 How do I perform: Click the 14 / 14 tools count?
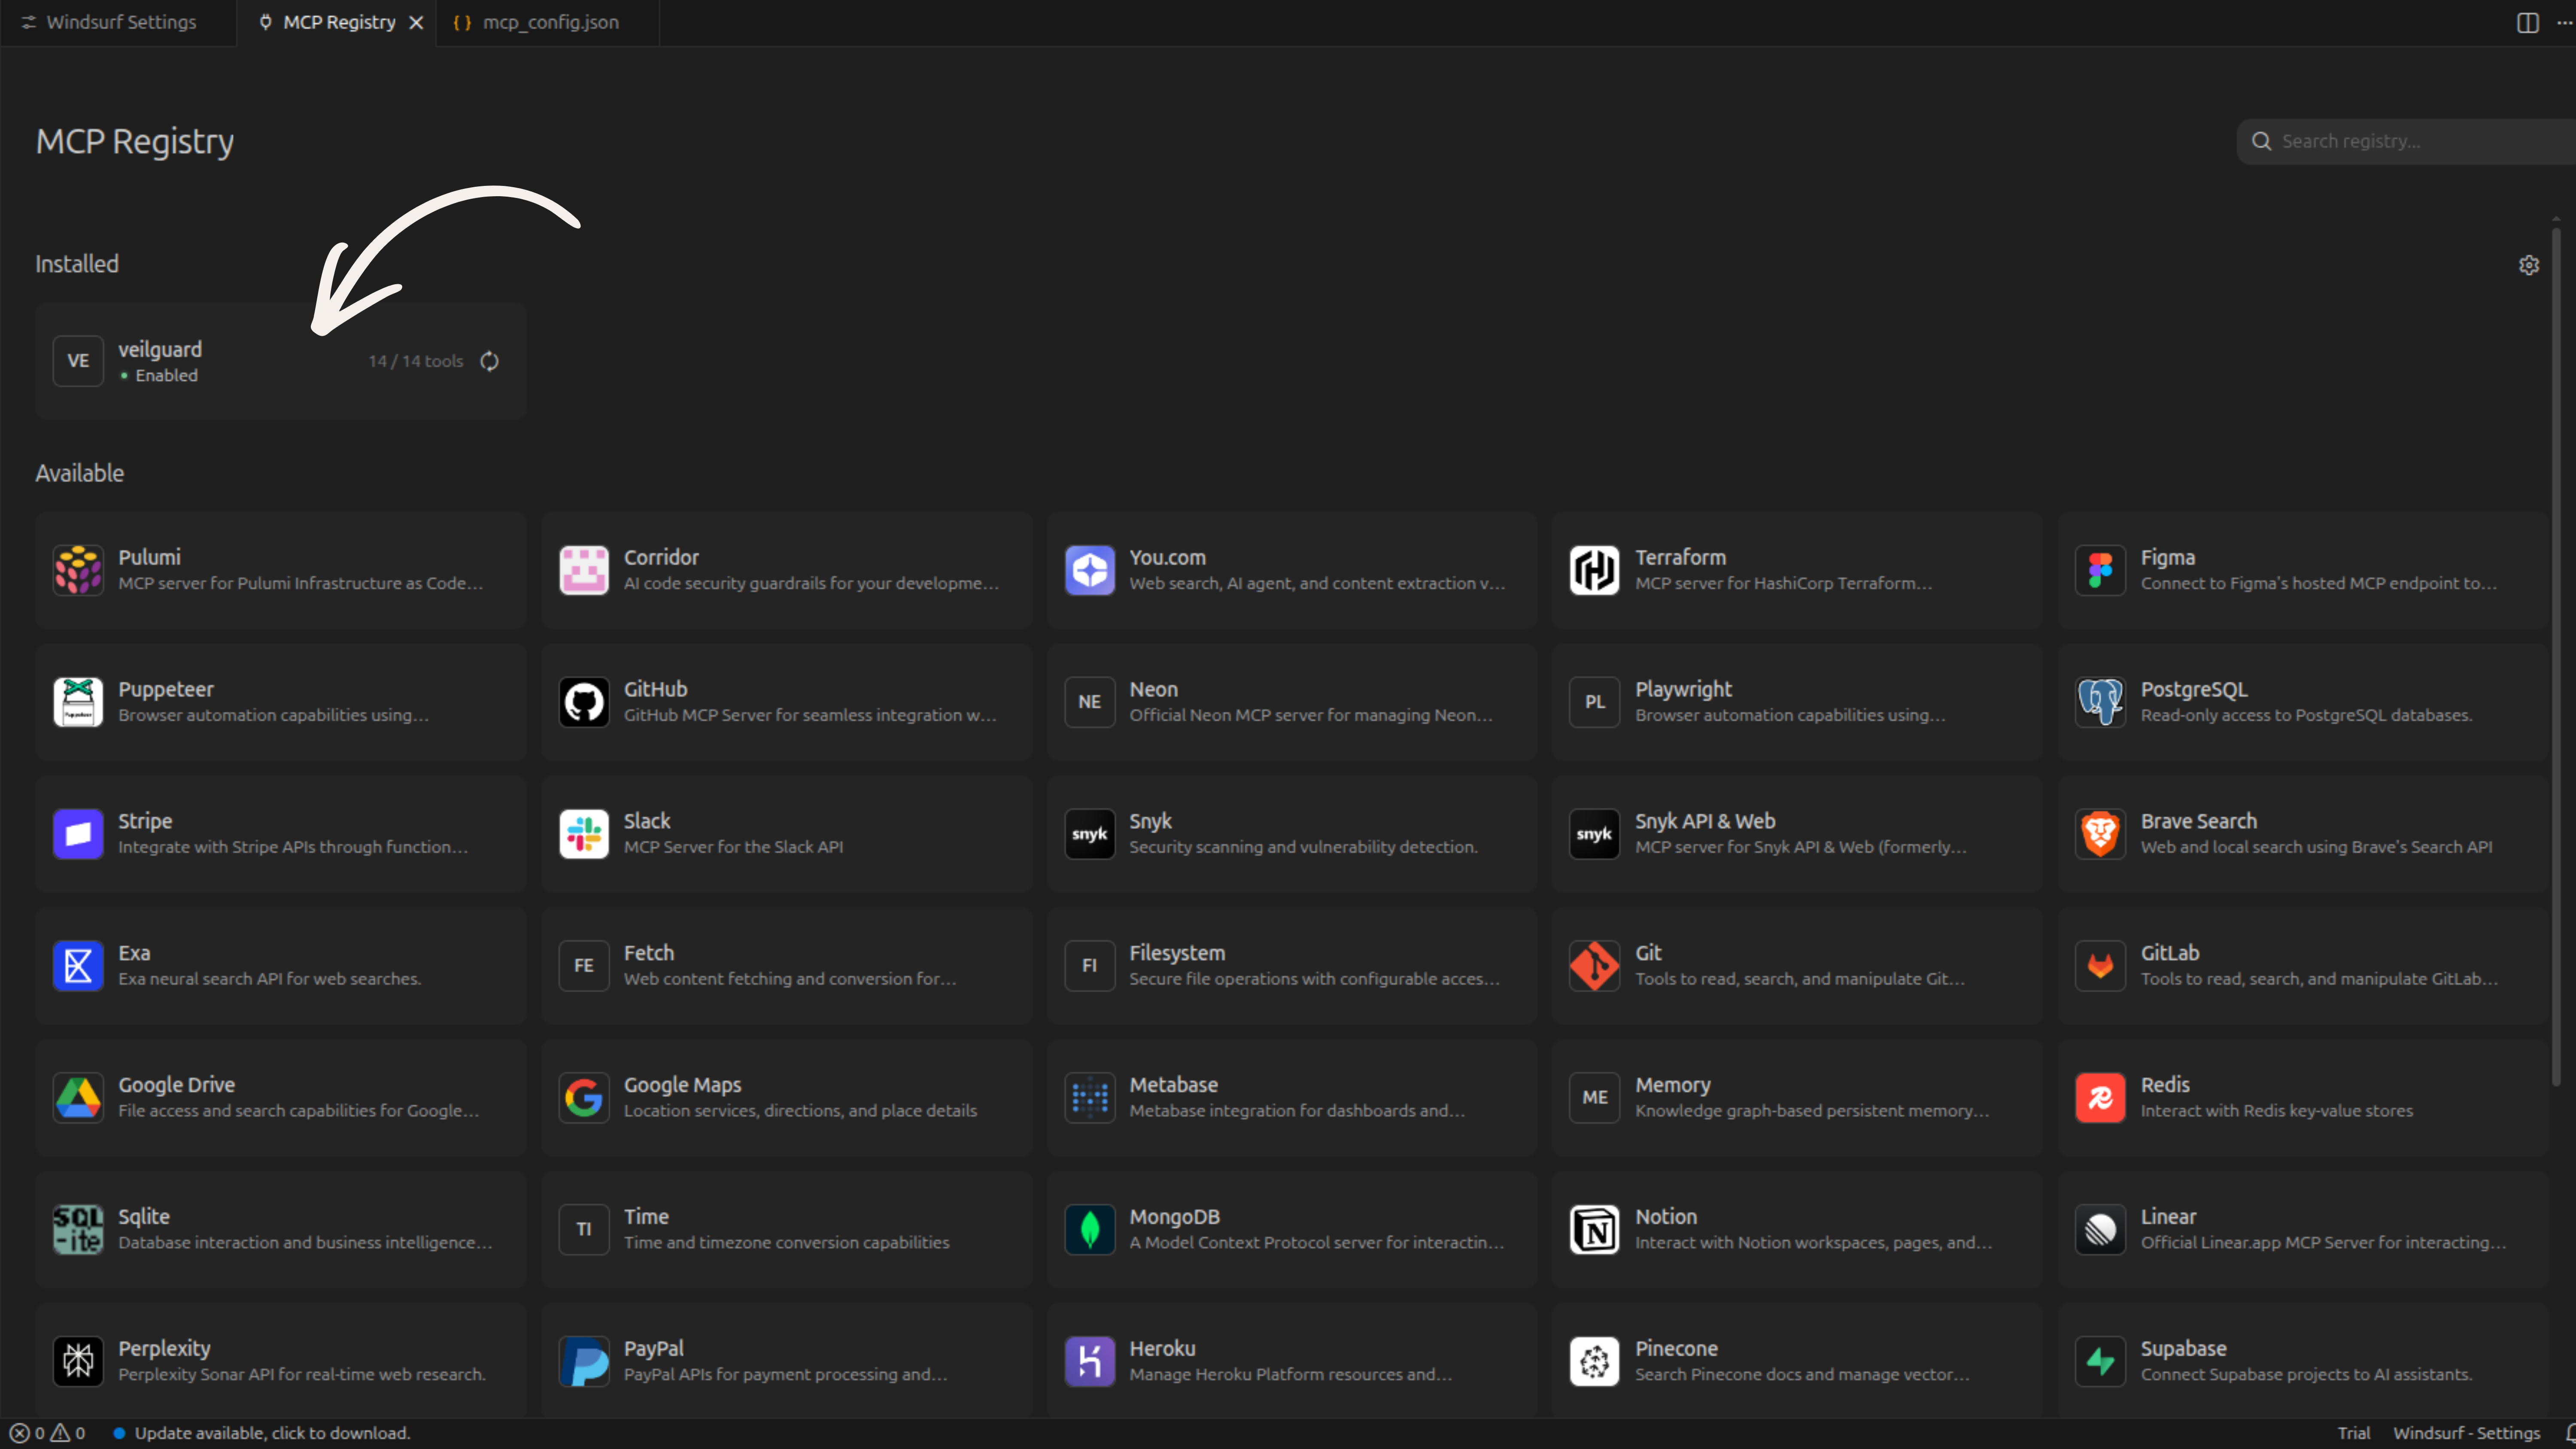[x=416, y=361]
